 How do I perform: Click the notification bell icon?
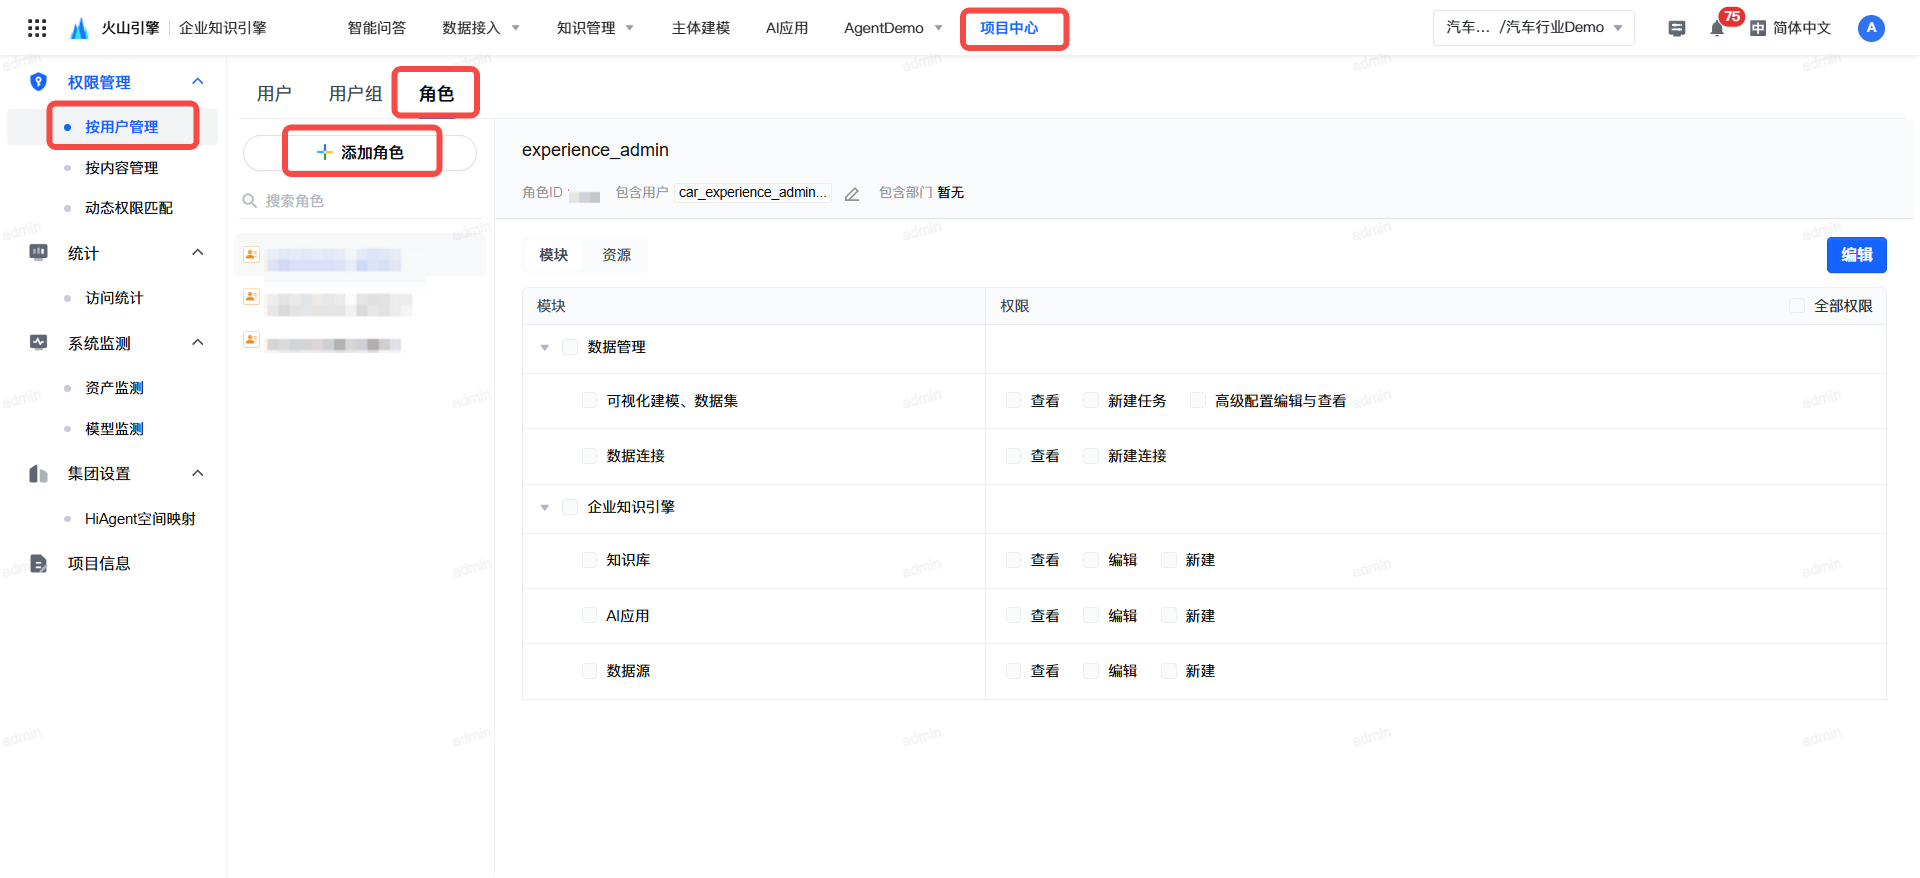(x=1717, y=28)
